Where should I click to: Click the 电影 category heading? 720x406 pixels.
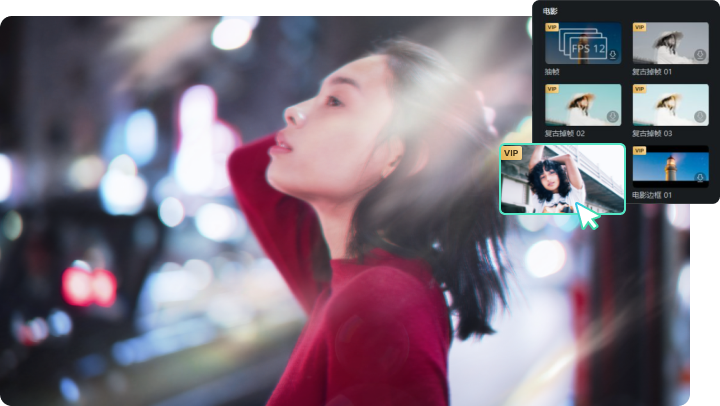(x=550, y=11)
